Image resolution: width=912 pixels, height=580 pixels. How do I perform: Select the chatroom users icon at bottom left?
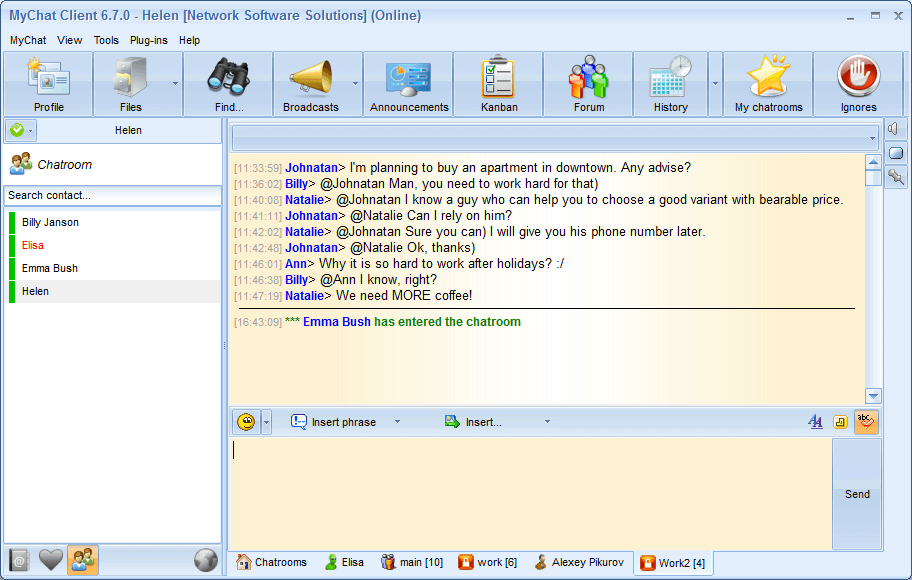coord(83,561)
